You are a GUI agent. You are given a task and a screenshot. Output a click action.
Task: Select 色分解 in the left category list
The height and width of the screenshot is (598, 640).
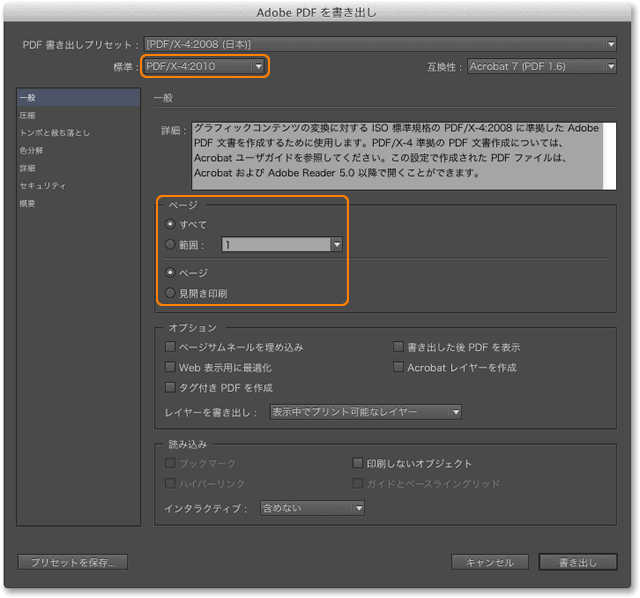pos(32,151)
